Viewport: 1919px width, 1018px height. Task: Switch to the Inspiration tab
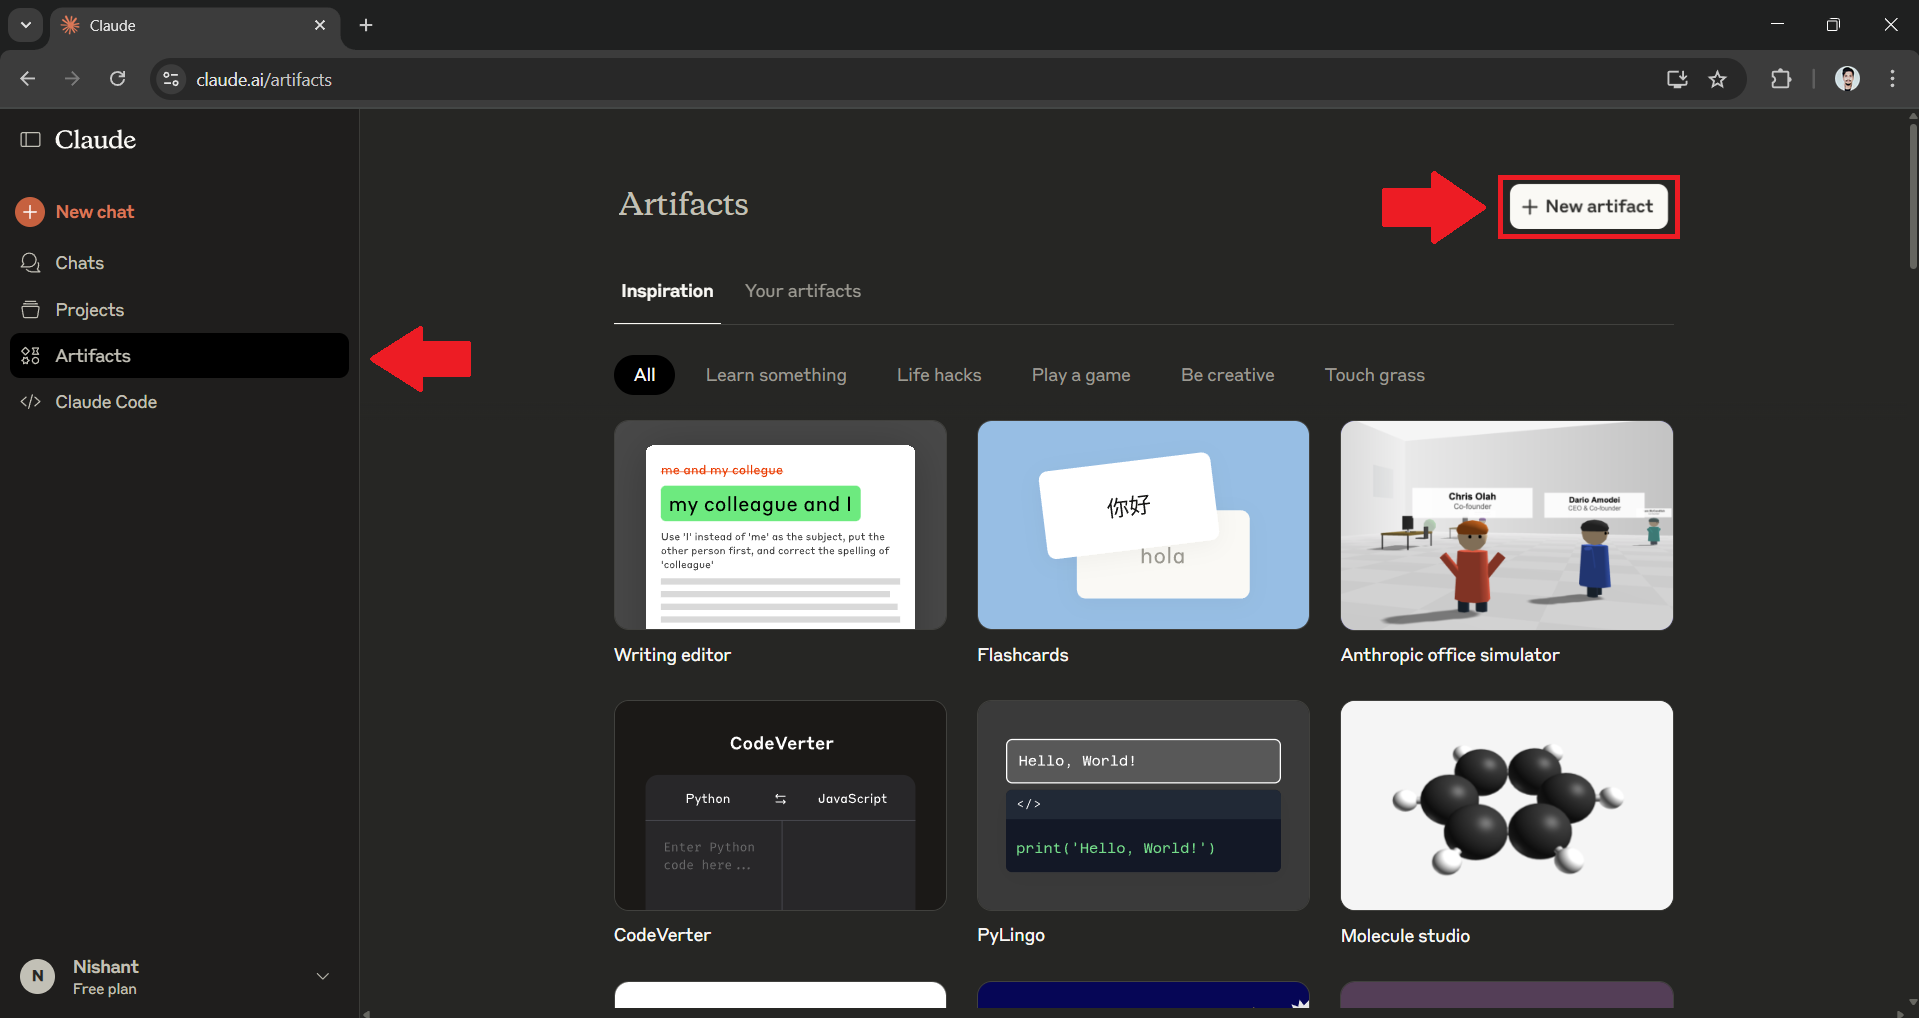667,291
